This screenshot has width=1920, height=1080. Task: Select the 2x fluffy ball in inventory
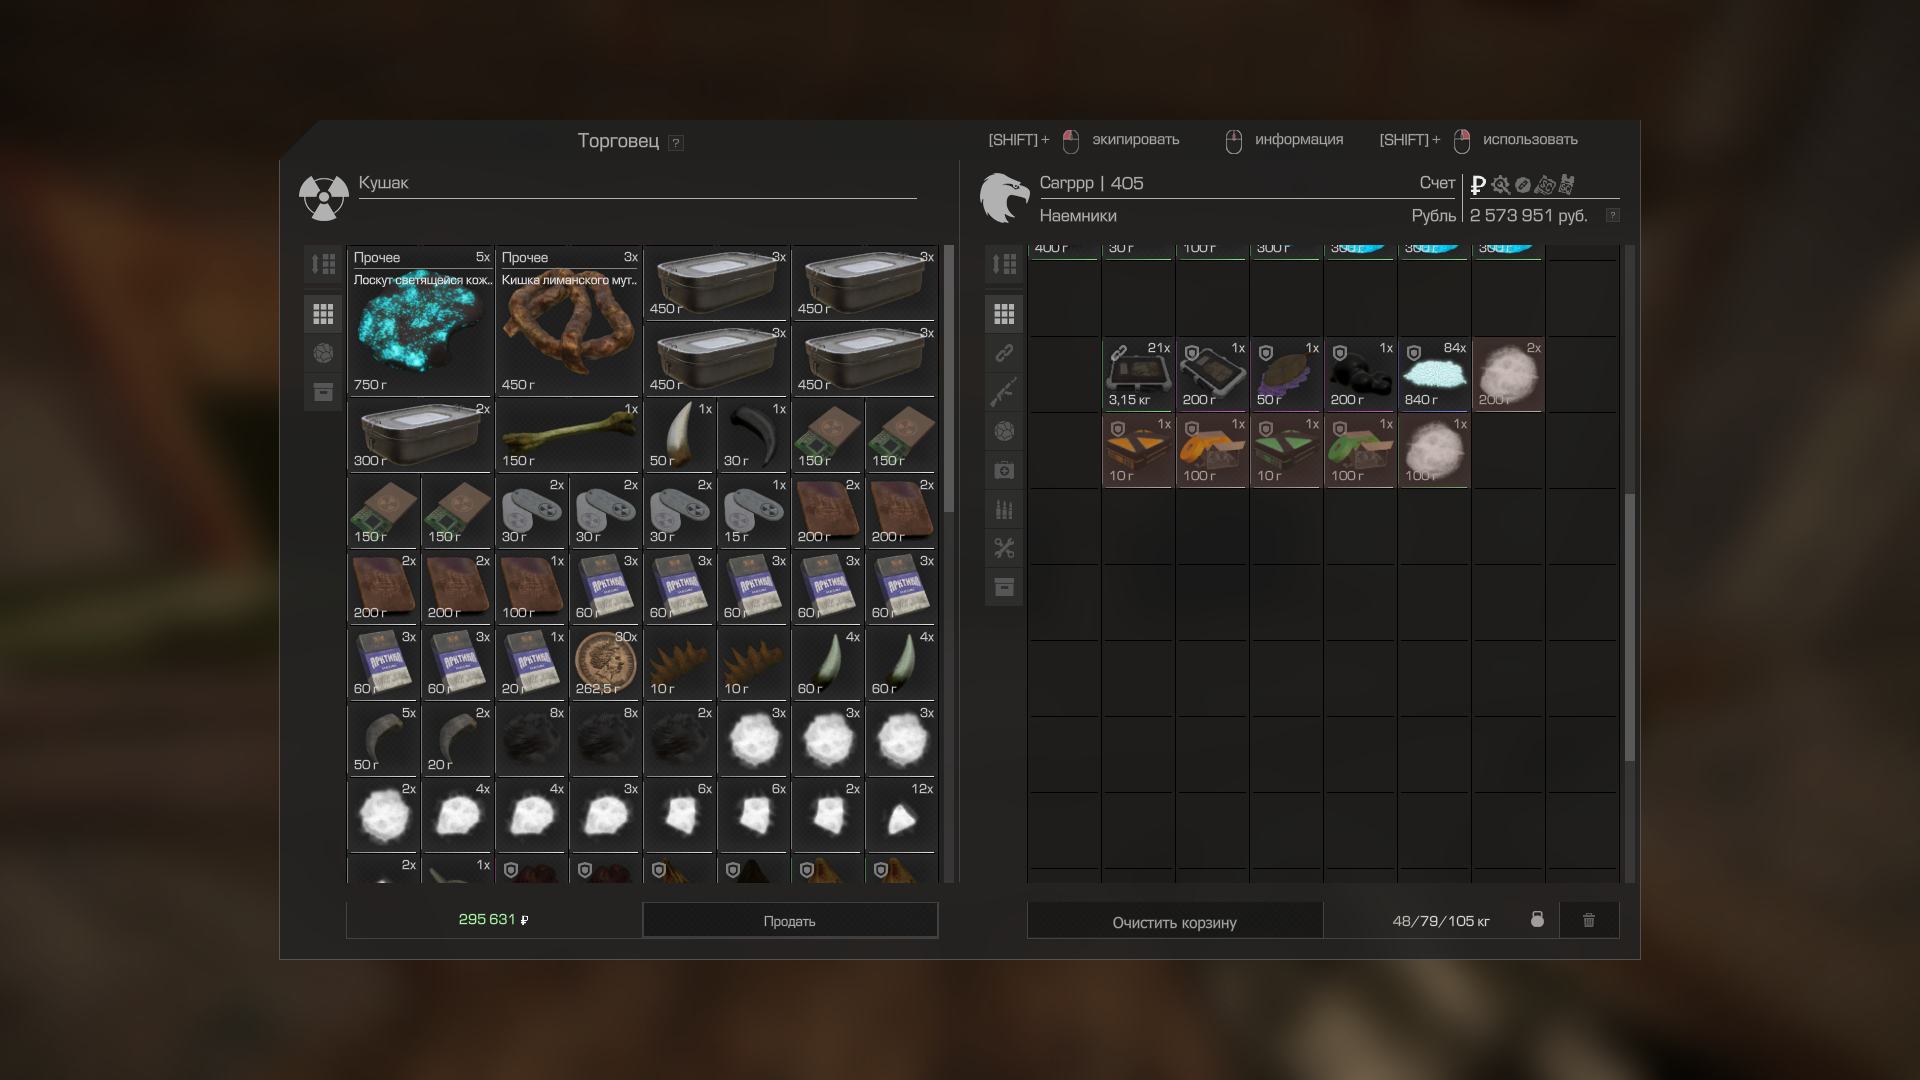point(1508,374)
